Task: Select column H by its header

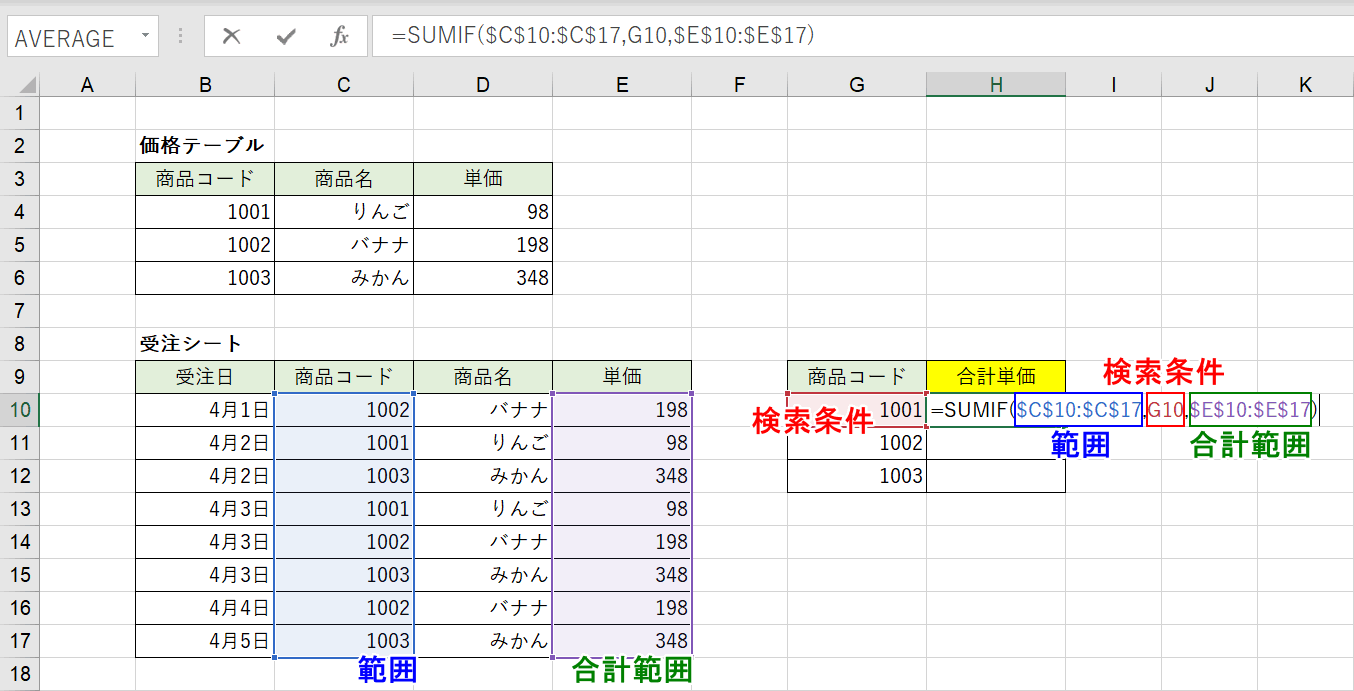Action: coord(996,84)
